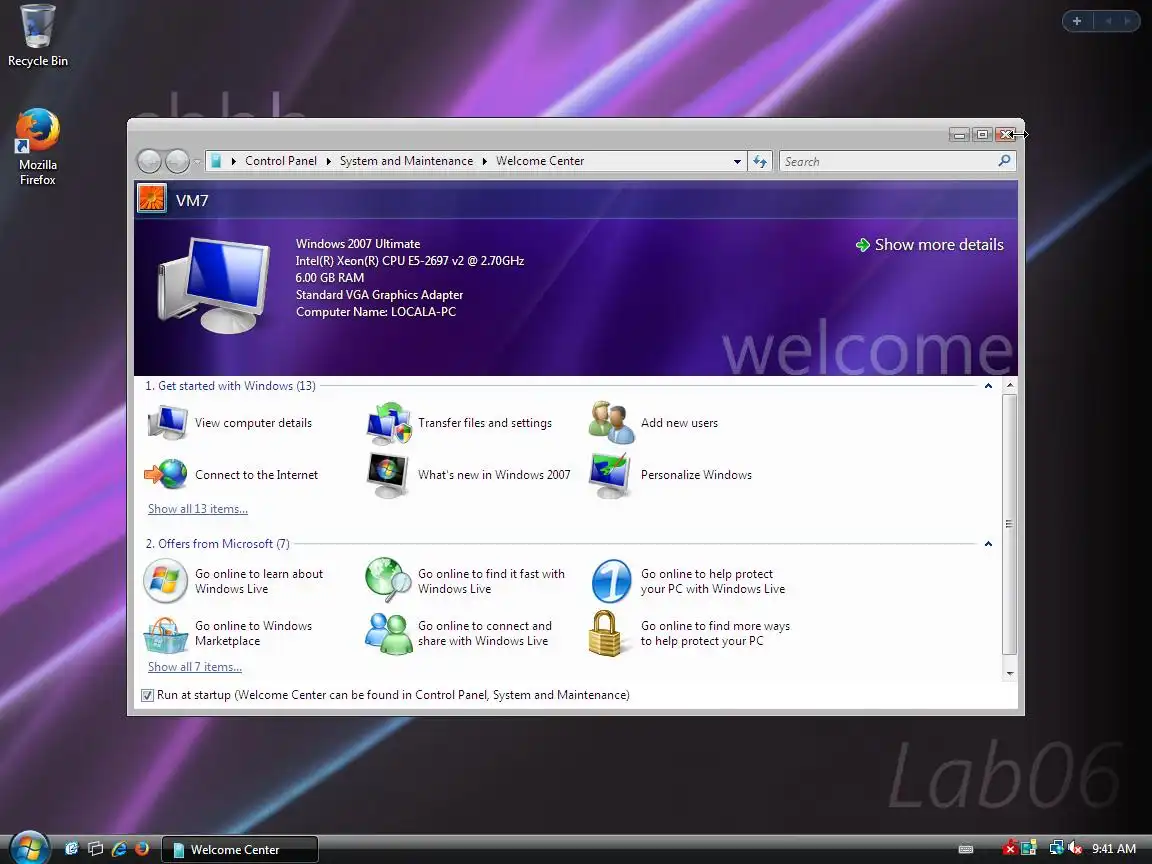Select Welcome Center in the address breadcrumb
Screen dimensions: 1152x864
tap(540, 161)
